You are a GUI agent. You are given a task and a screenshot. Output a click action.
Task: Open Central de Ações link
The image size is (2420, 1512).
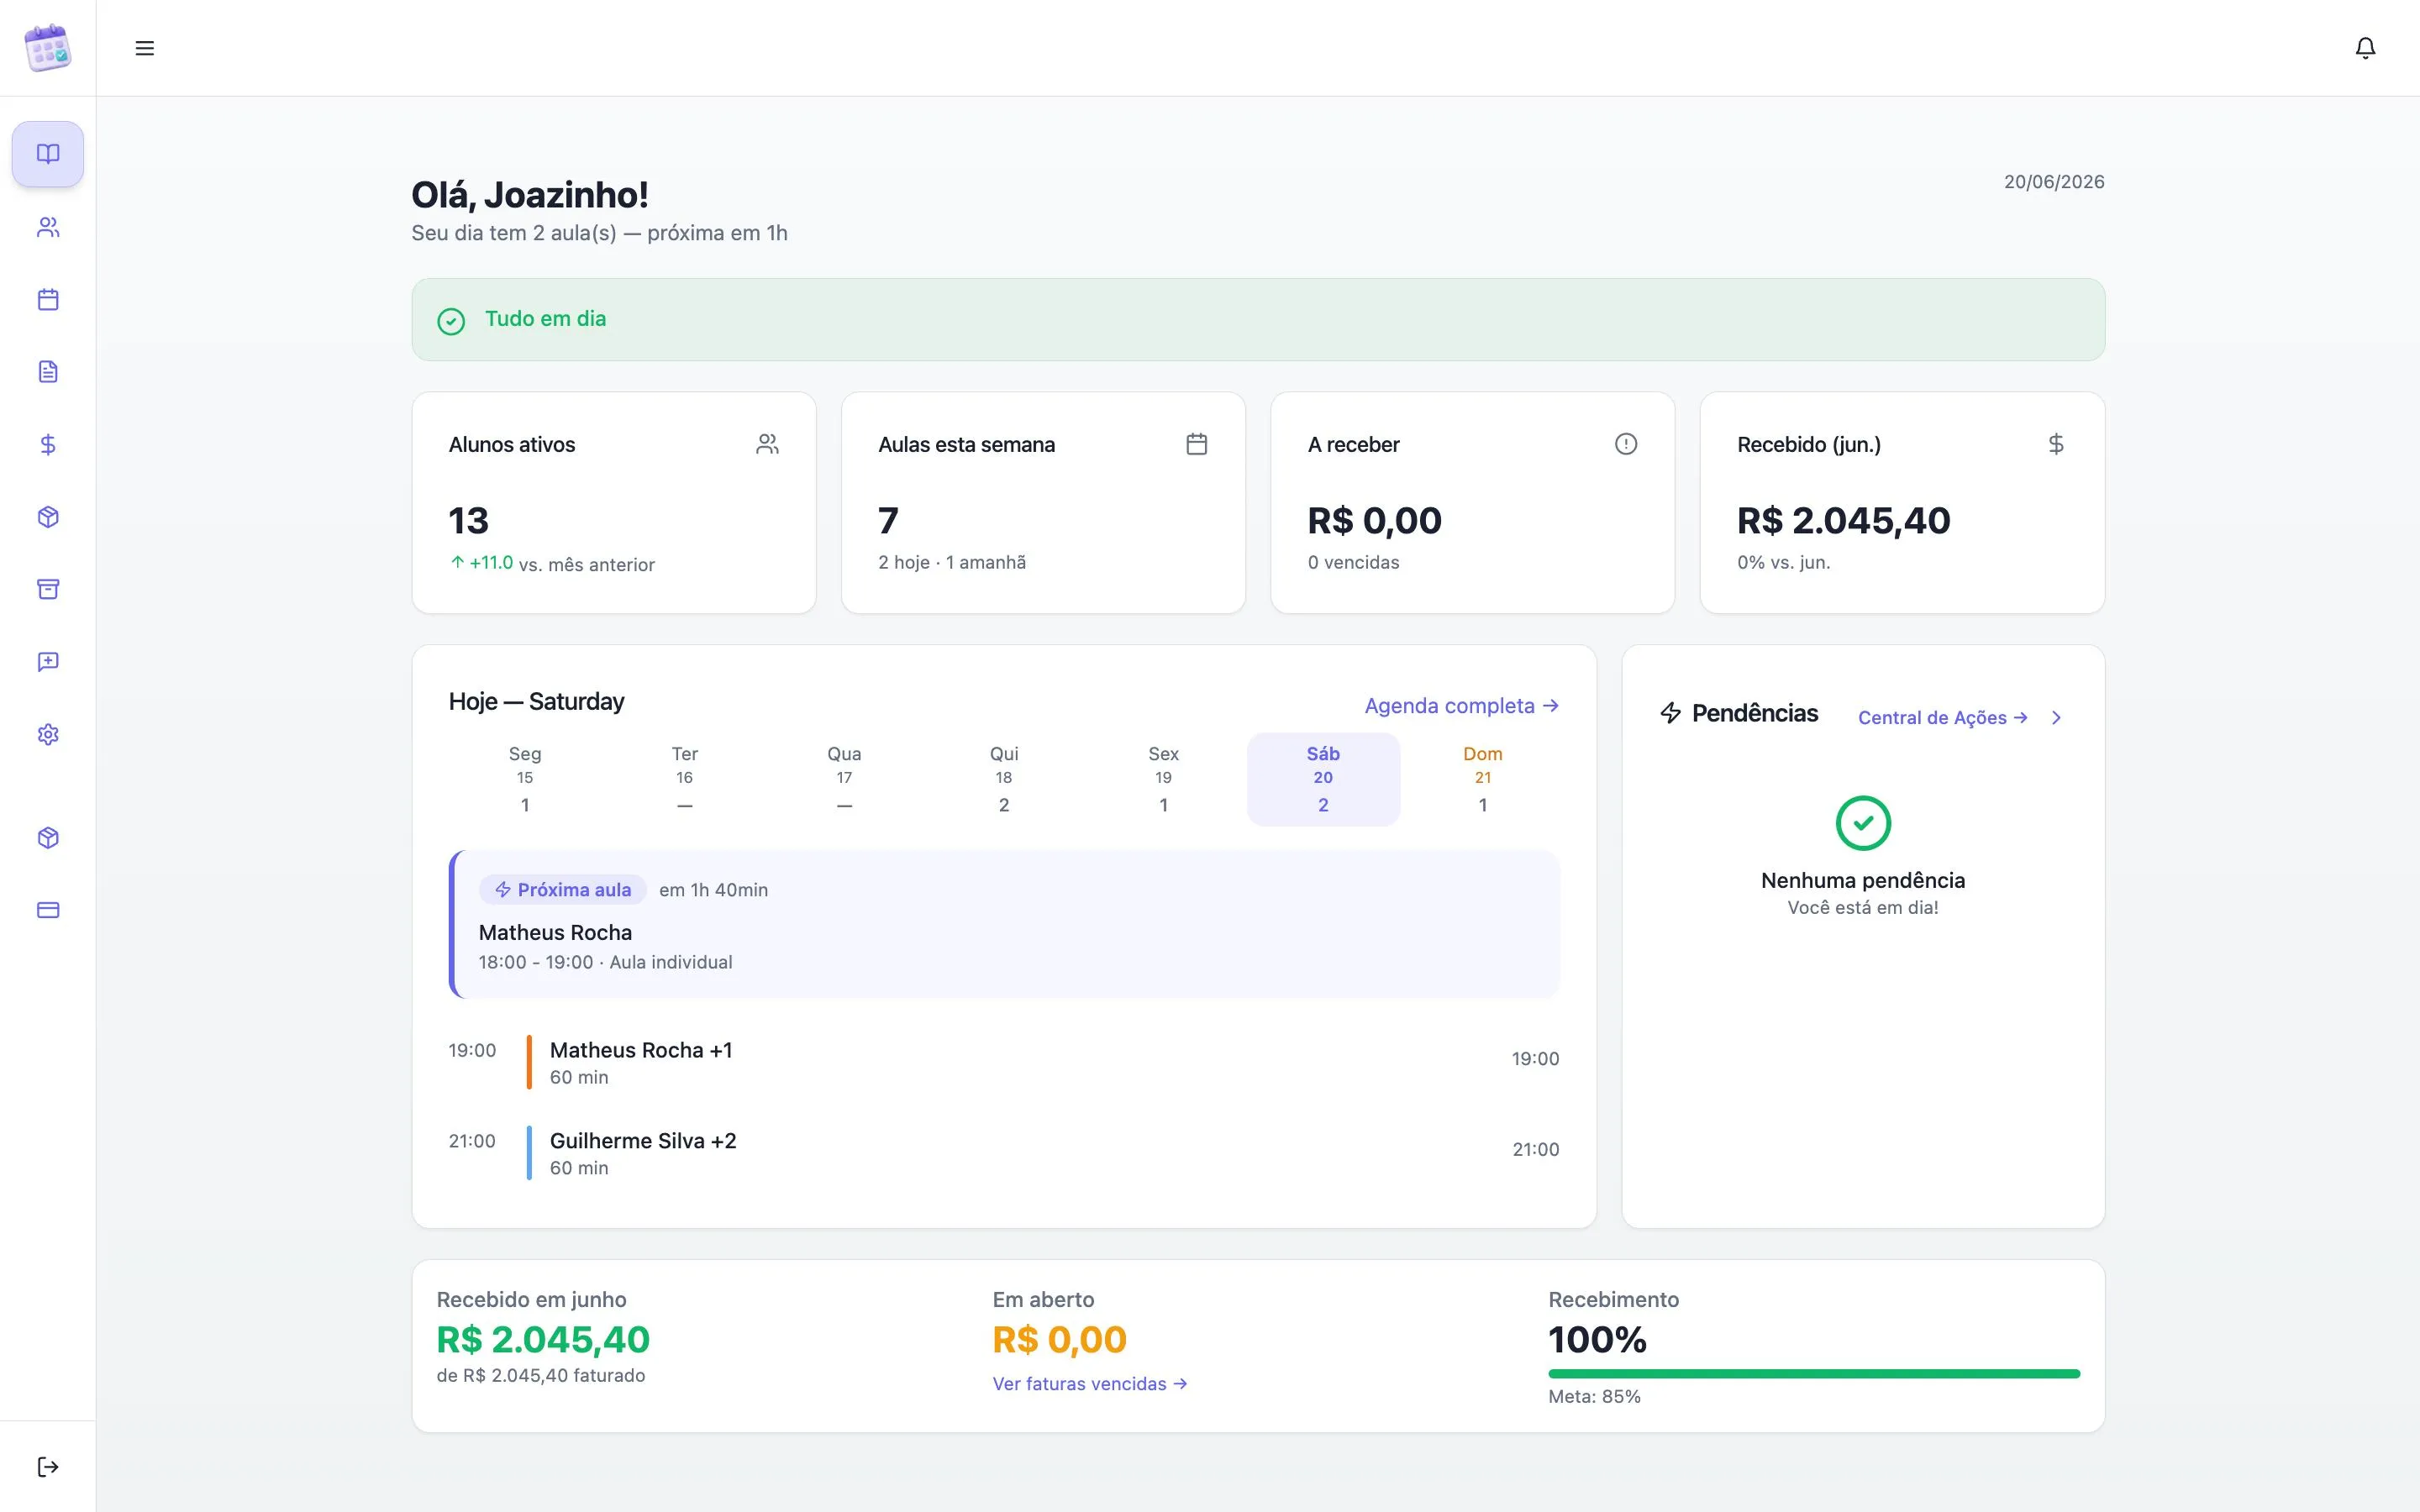pos(1943,718)
